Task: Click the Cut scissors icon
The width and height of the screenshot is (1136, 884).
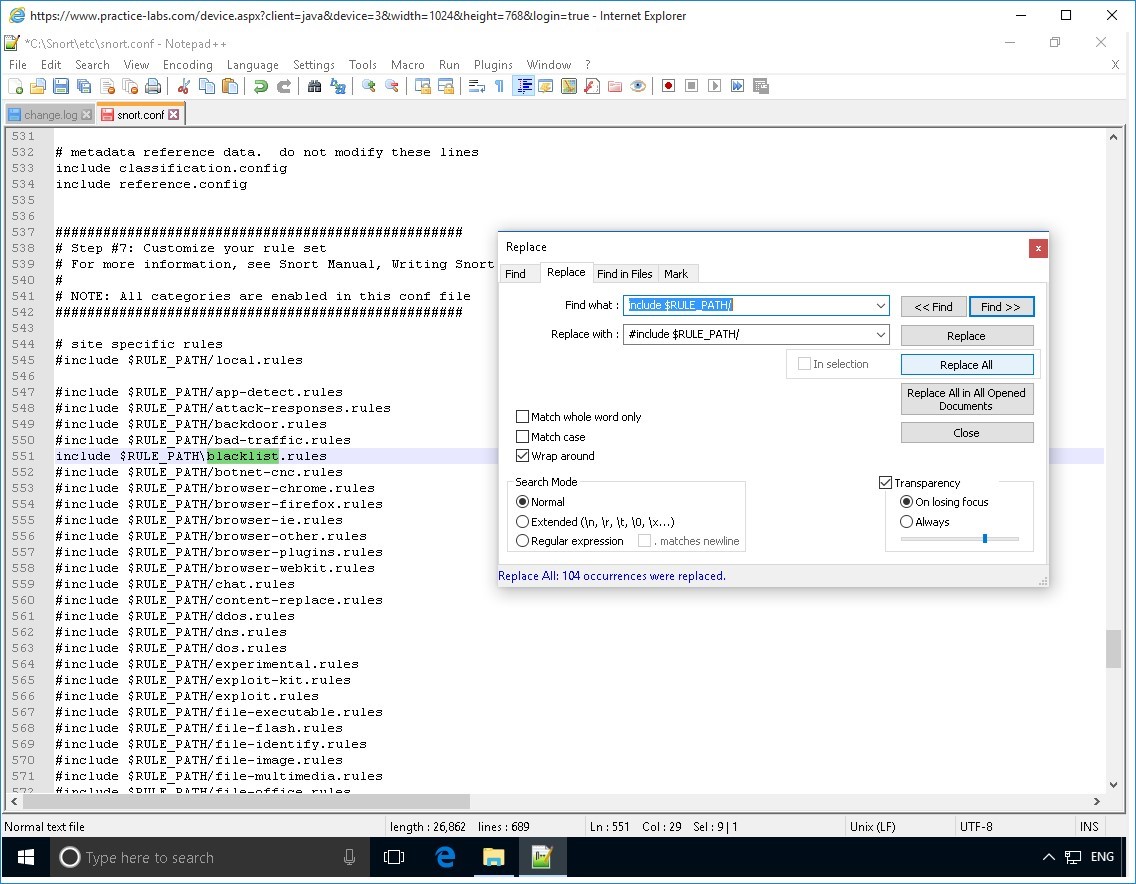Action: click(184, 87)
